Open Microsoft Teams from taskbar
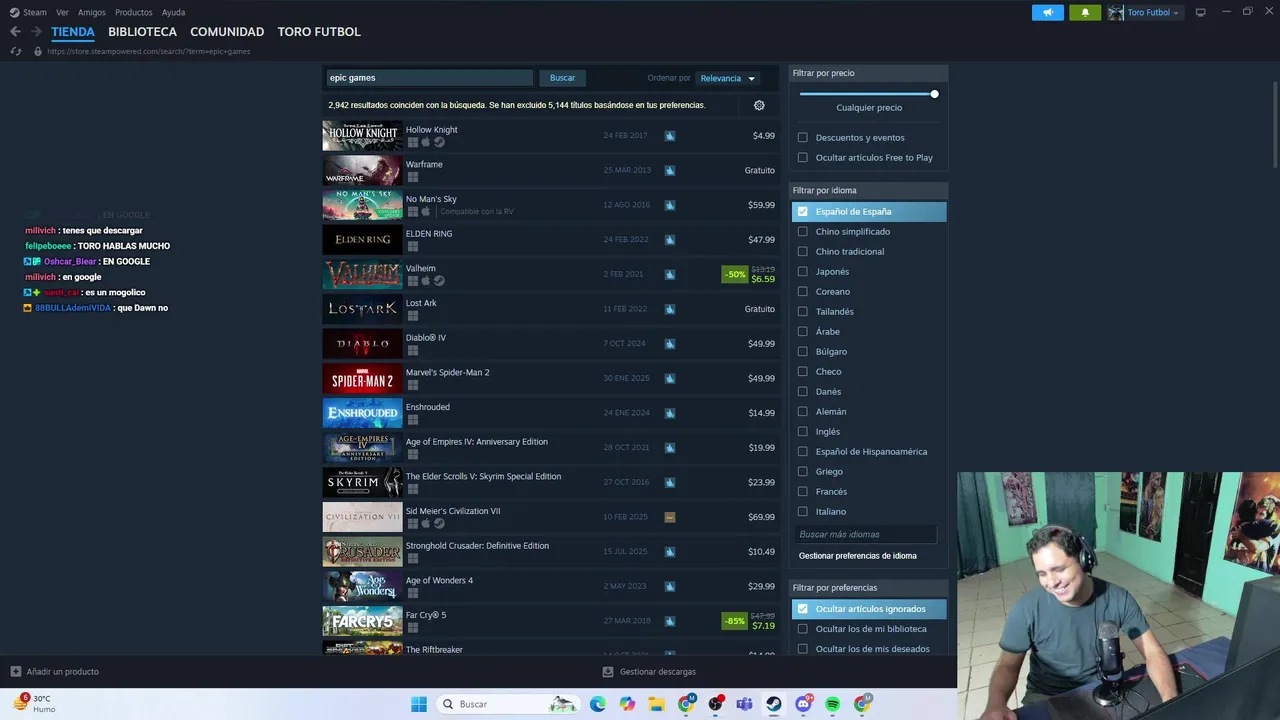 click(744, 704)
